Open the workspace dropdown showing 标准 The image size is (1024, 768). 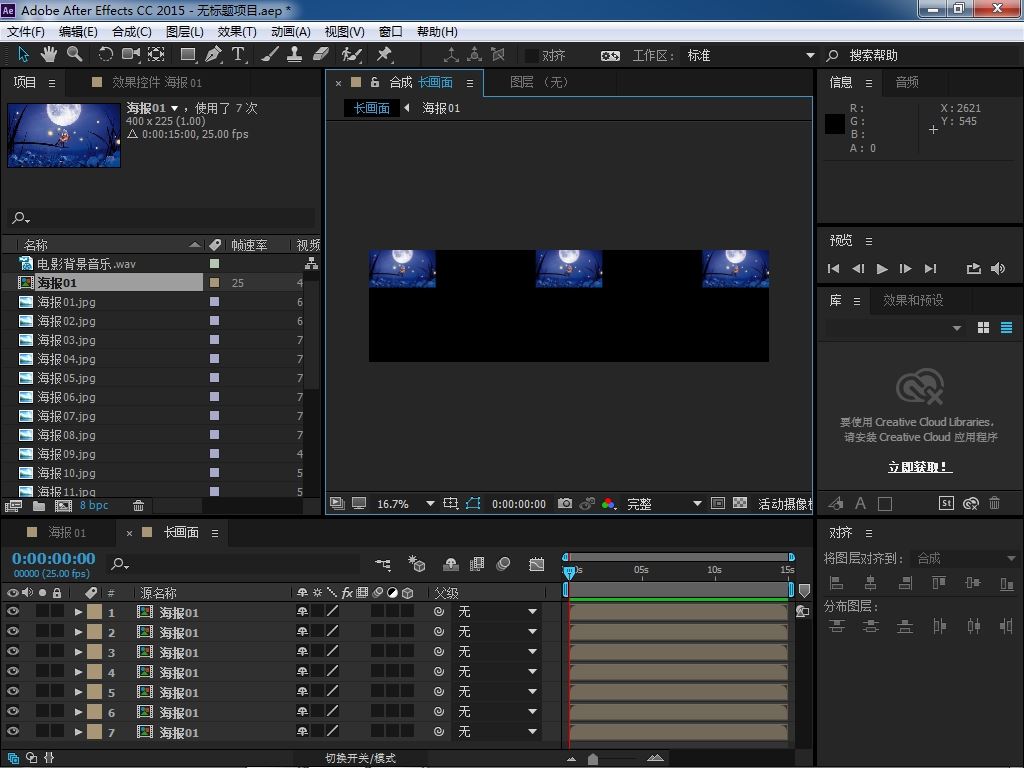(x=750, y=56)
